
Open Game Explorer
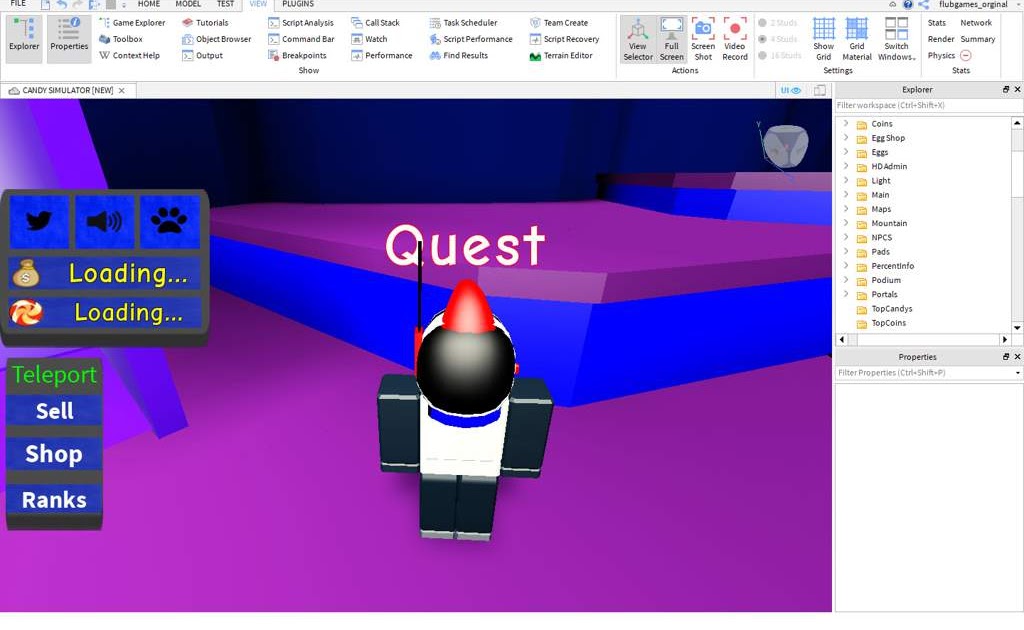[x=132, y=23]
